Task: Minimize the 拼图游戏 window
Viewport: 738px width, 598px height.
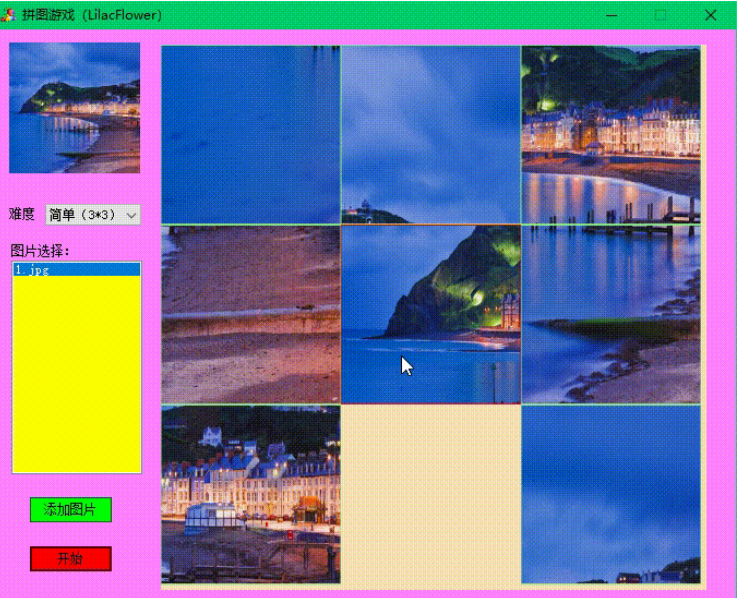Action: 611,15
